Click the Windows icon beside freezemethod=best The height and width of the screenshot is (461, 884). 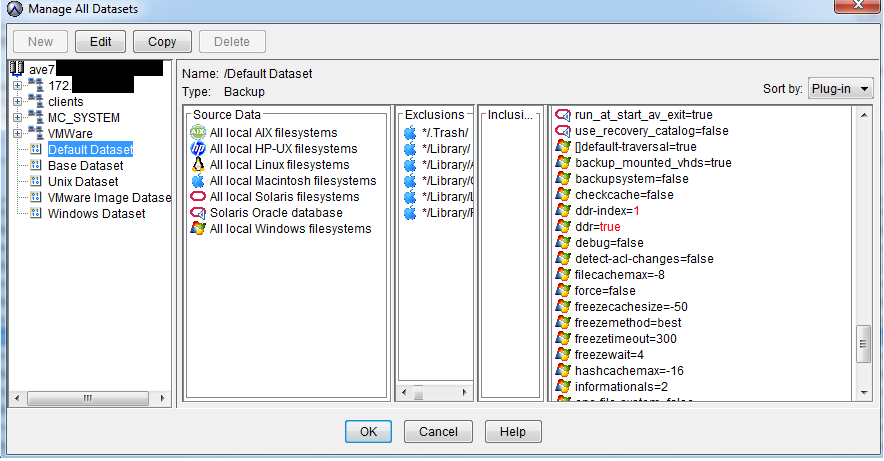point(563,322)
